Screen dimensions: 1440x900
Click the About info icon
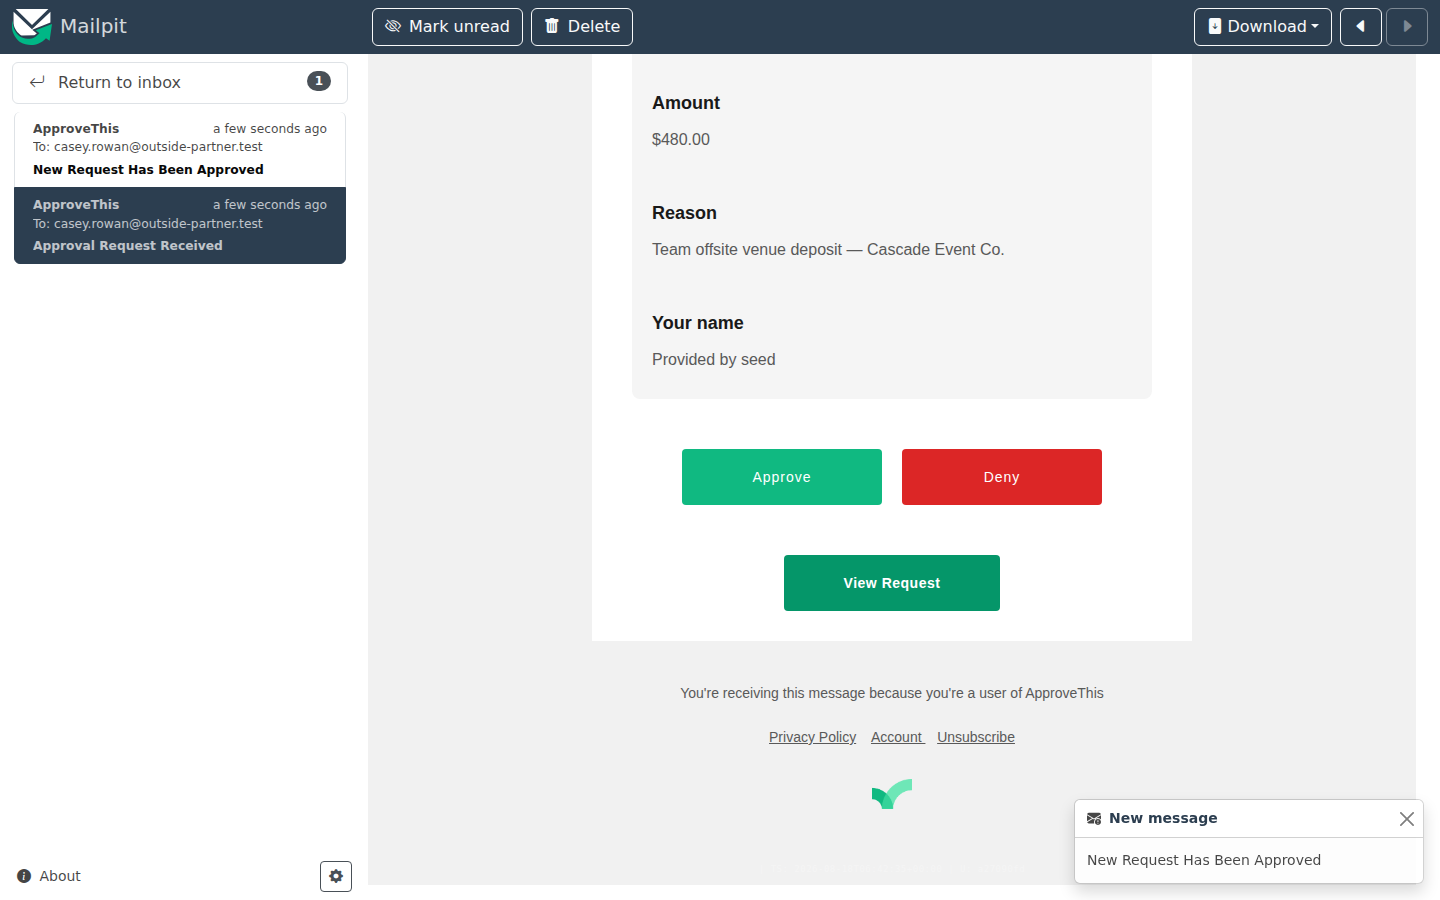(24, 876)
